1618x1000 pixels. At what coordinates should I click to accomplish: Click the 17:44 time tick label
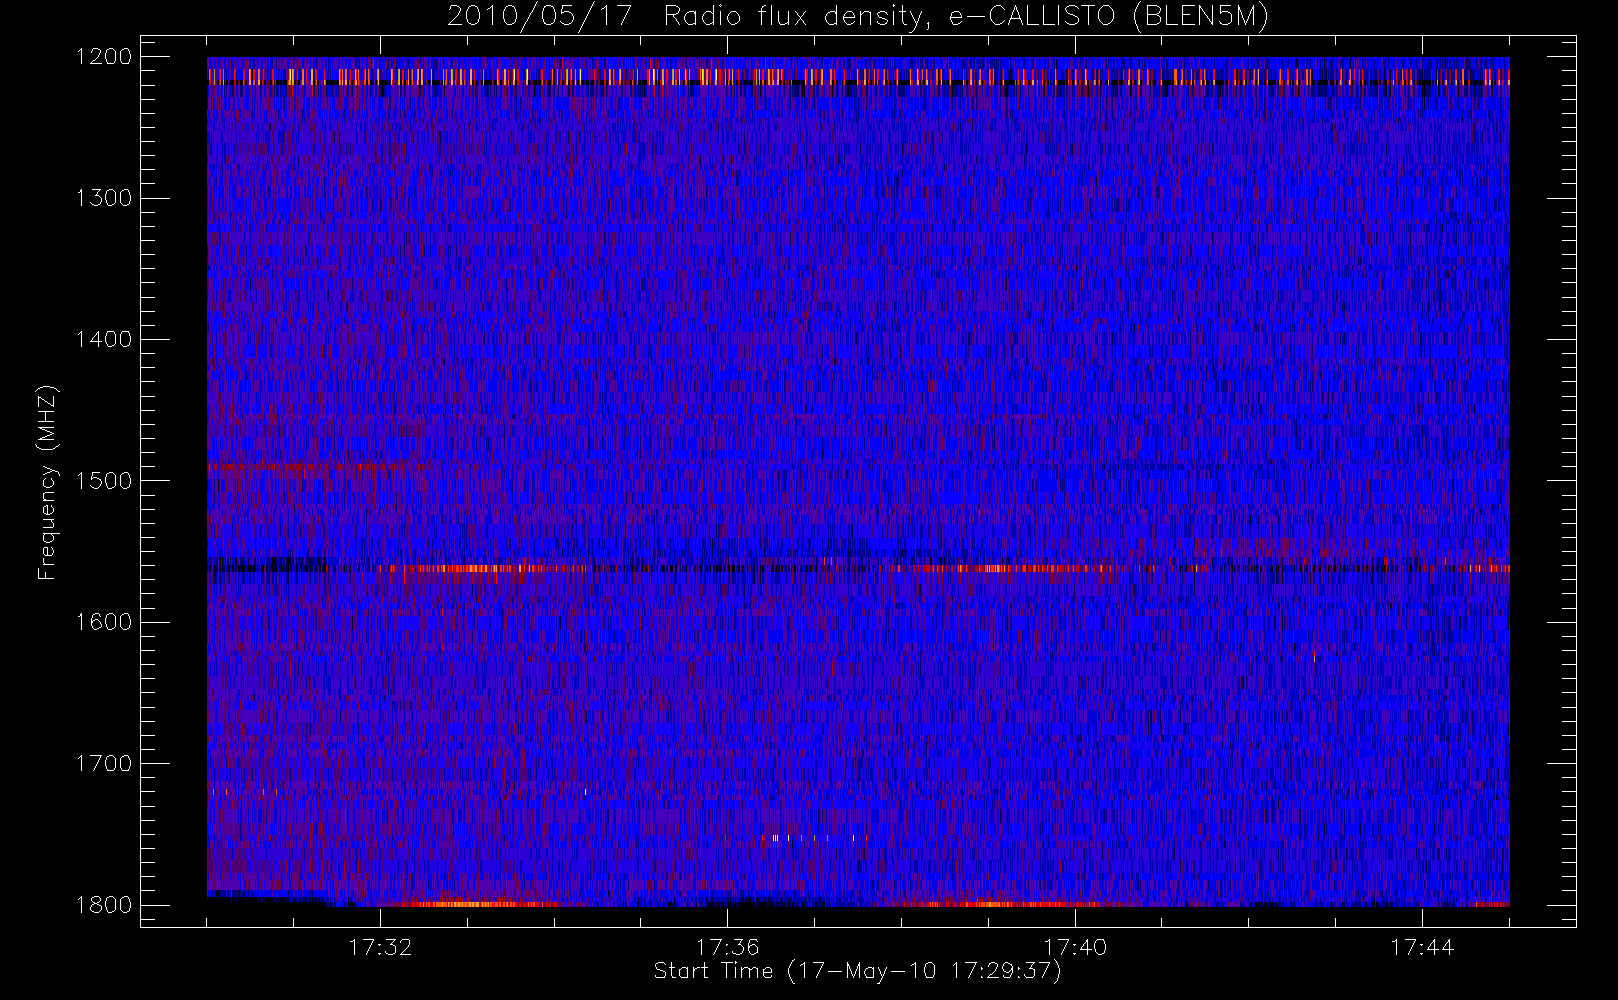(x=1422, y=947)
